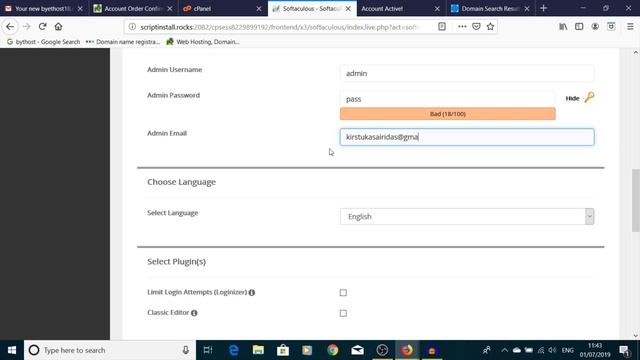Image resolution: width=640 pixels, height=360 pixels.
Task: Click the microphone icon in search box
Action: (x=186, y=350)
